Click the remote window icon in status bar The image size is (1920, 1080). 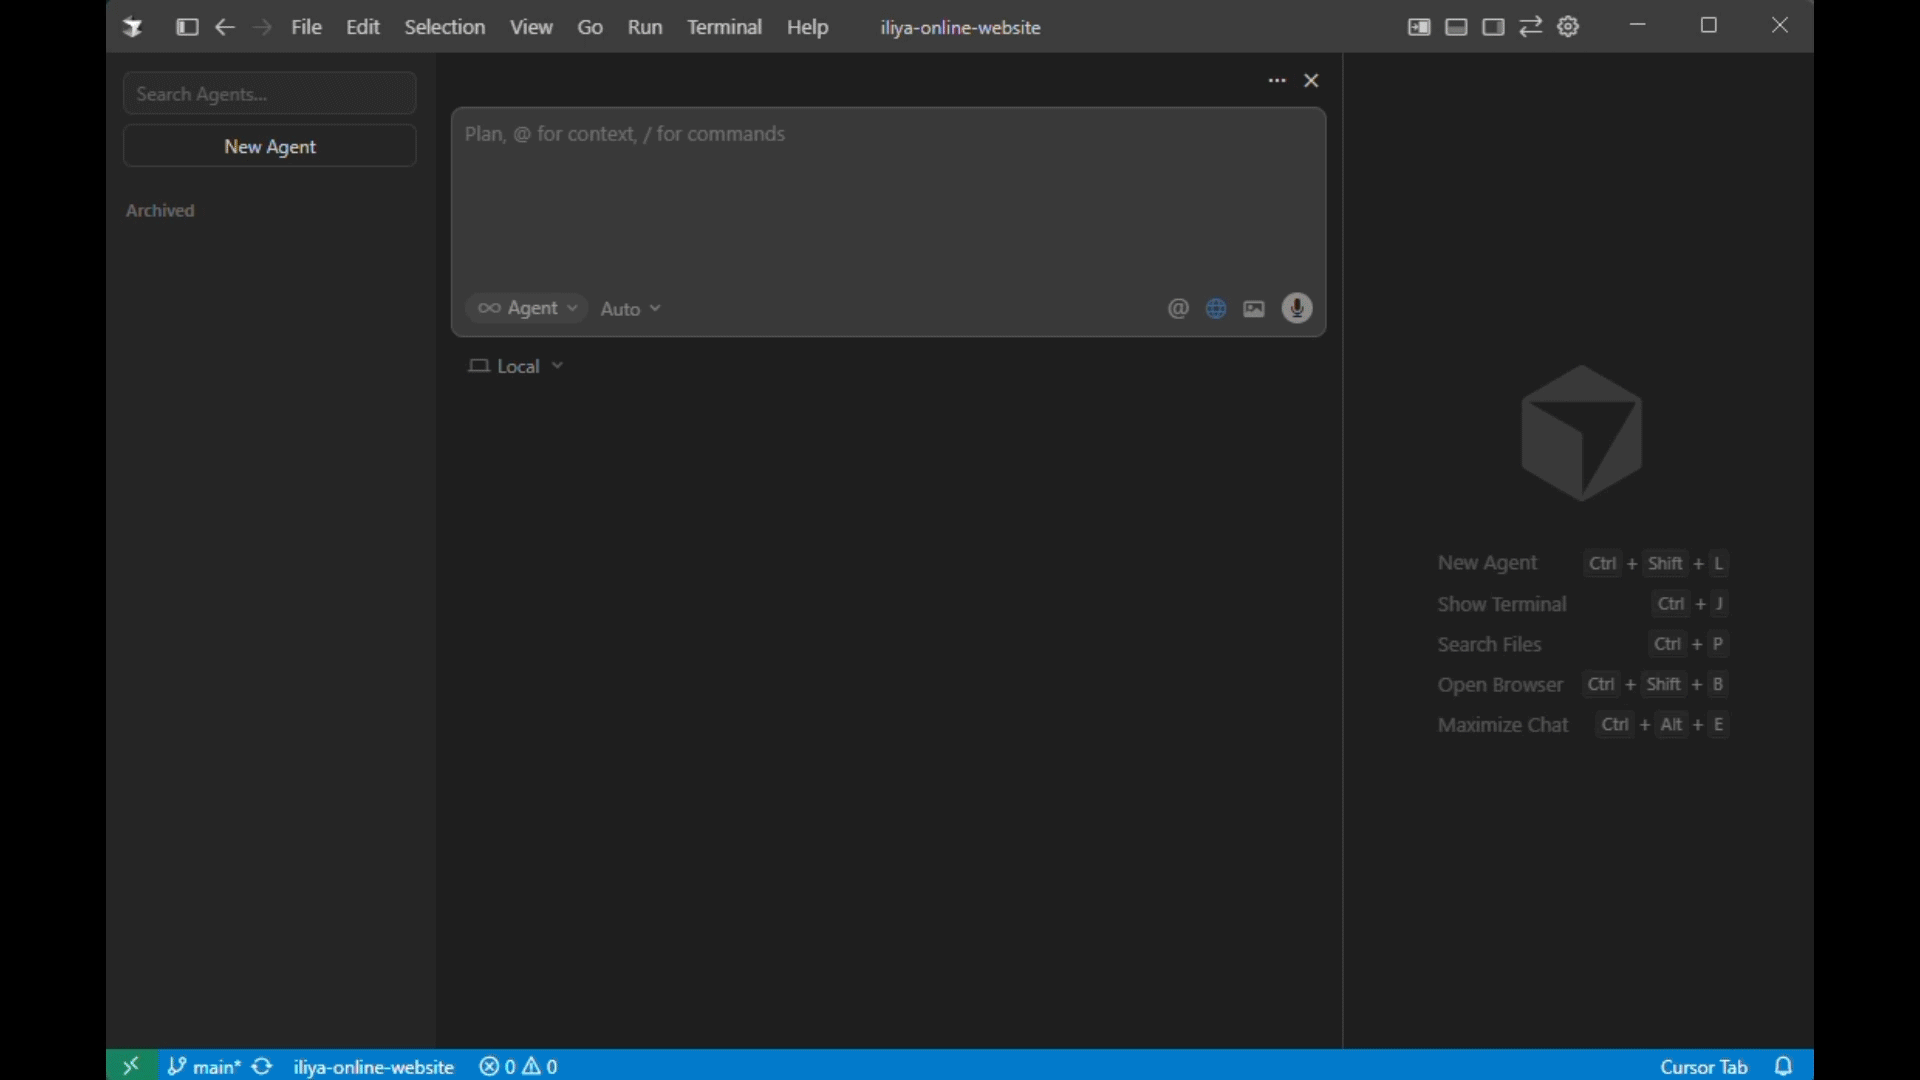(131, 1066)
